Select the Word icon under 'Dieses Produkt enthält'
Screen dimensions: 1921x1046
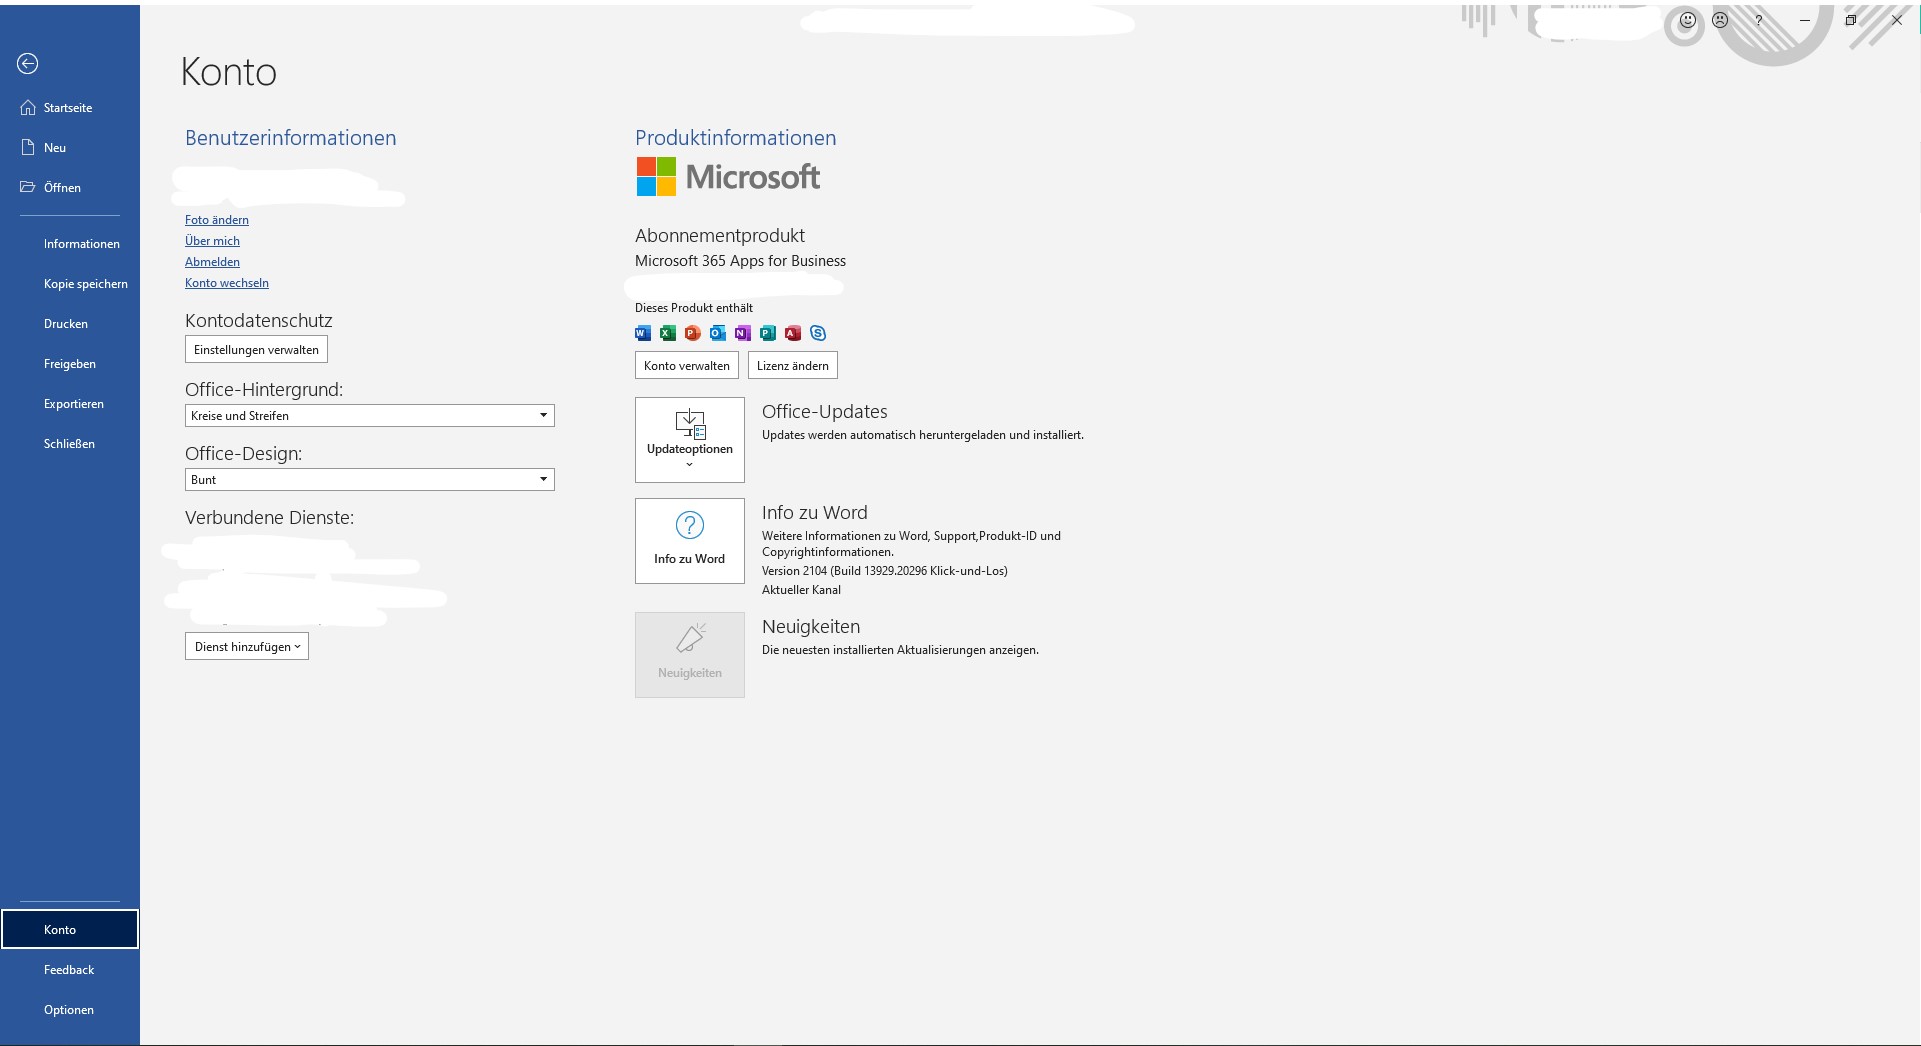pyautogui.click(x=643, y=333)
